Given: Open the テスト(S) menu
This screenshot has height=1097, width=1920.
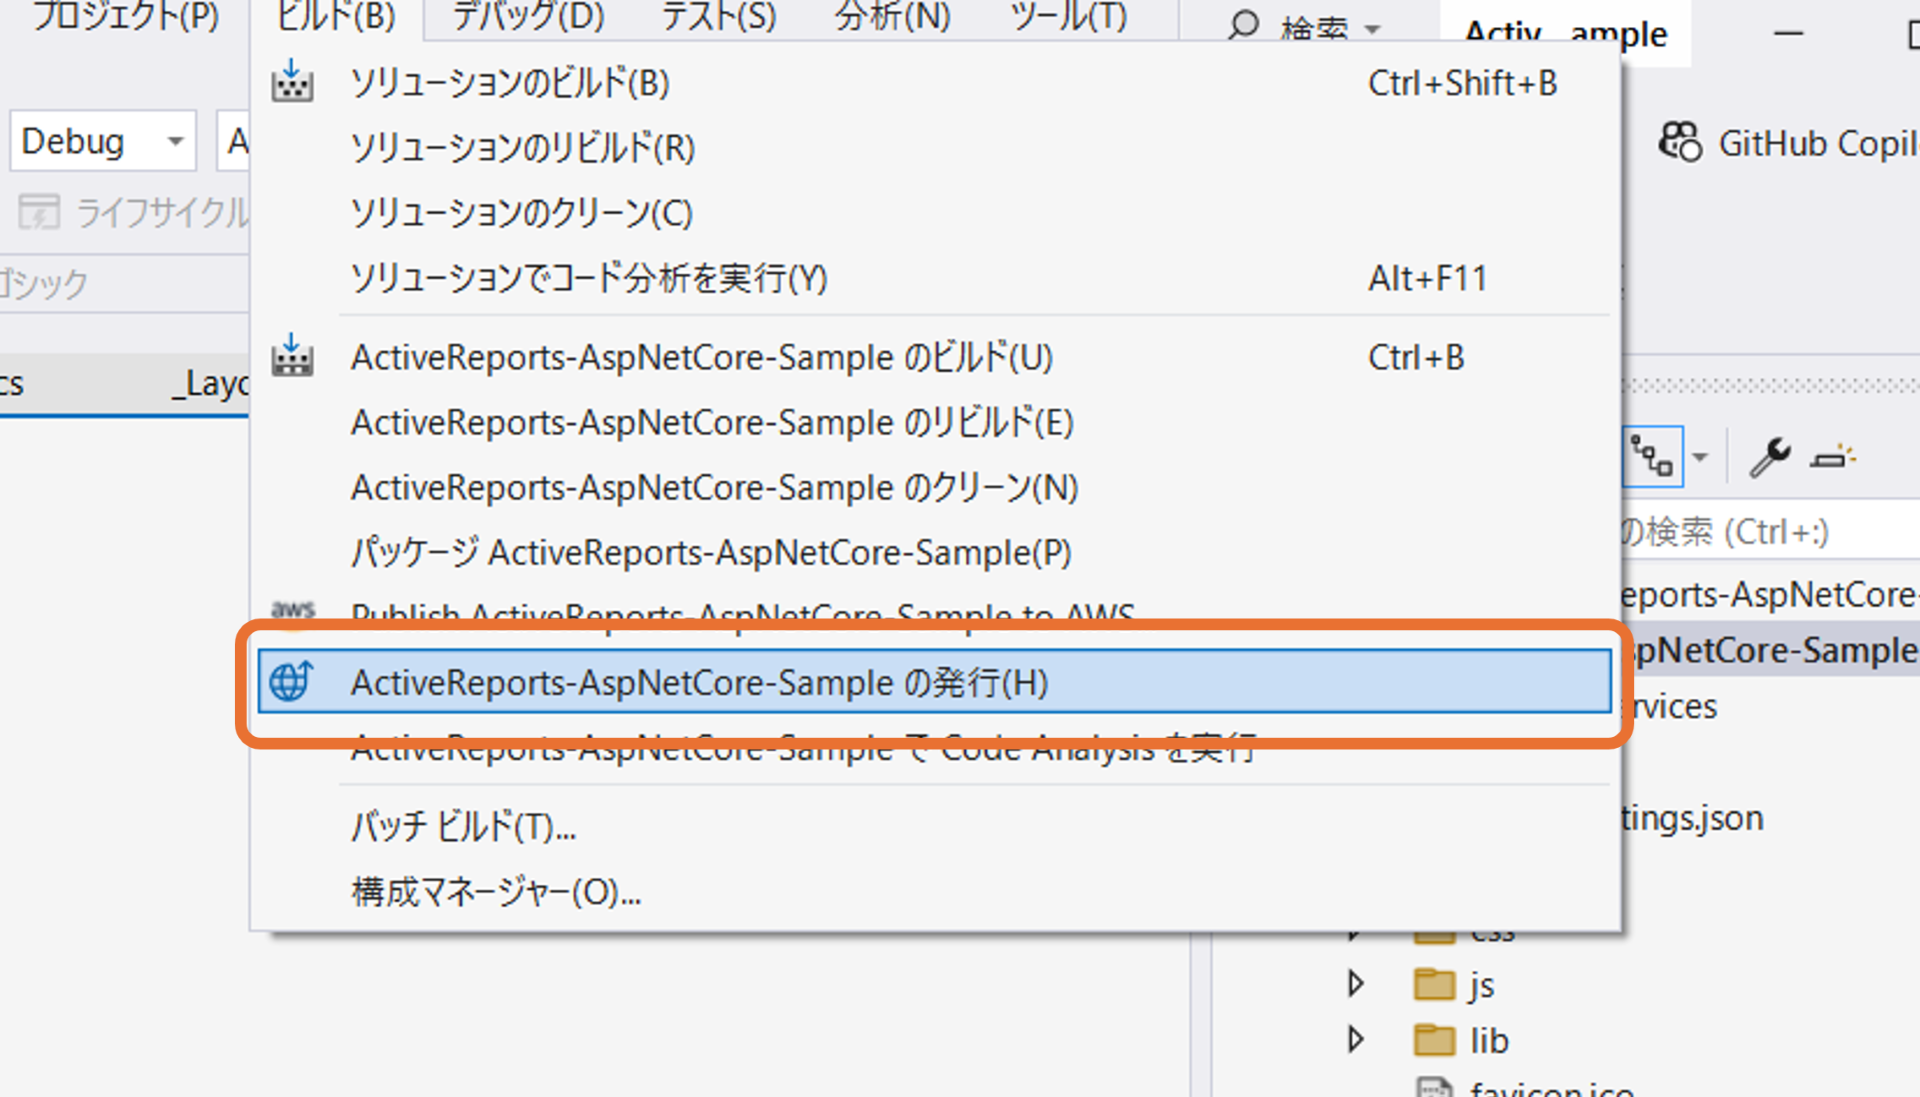Looking at the screenshot, I should tap(718, 17).
